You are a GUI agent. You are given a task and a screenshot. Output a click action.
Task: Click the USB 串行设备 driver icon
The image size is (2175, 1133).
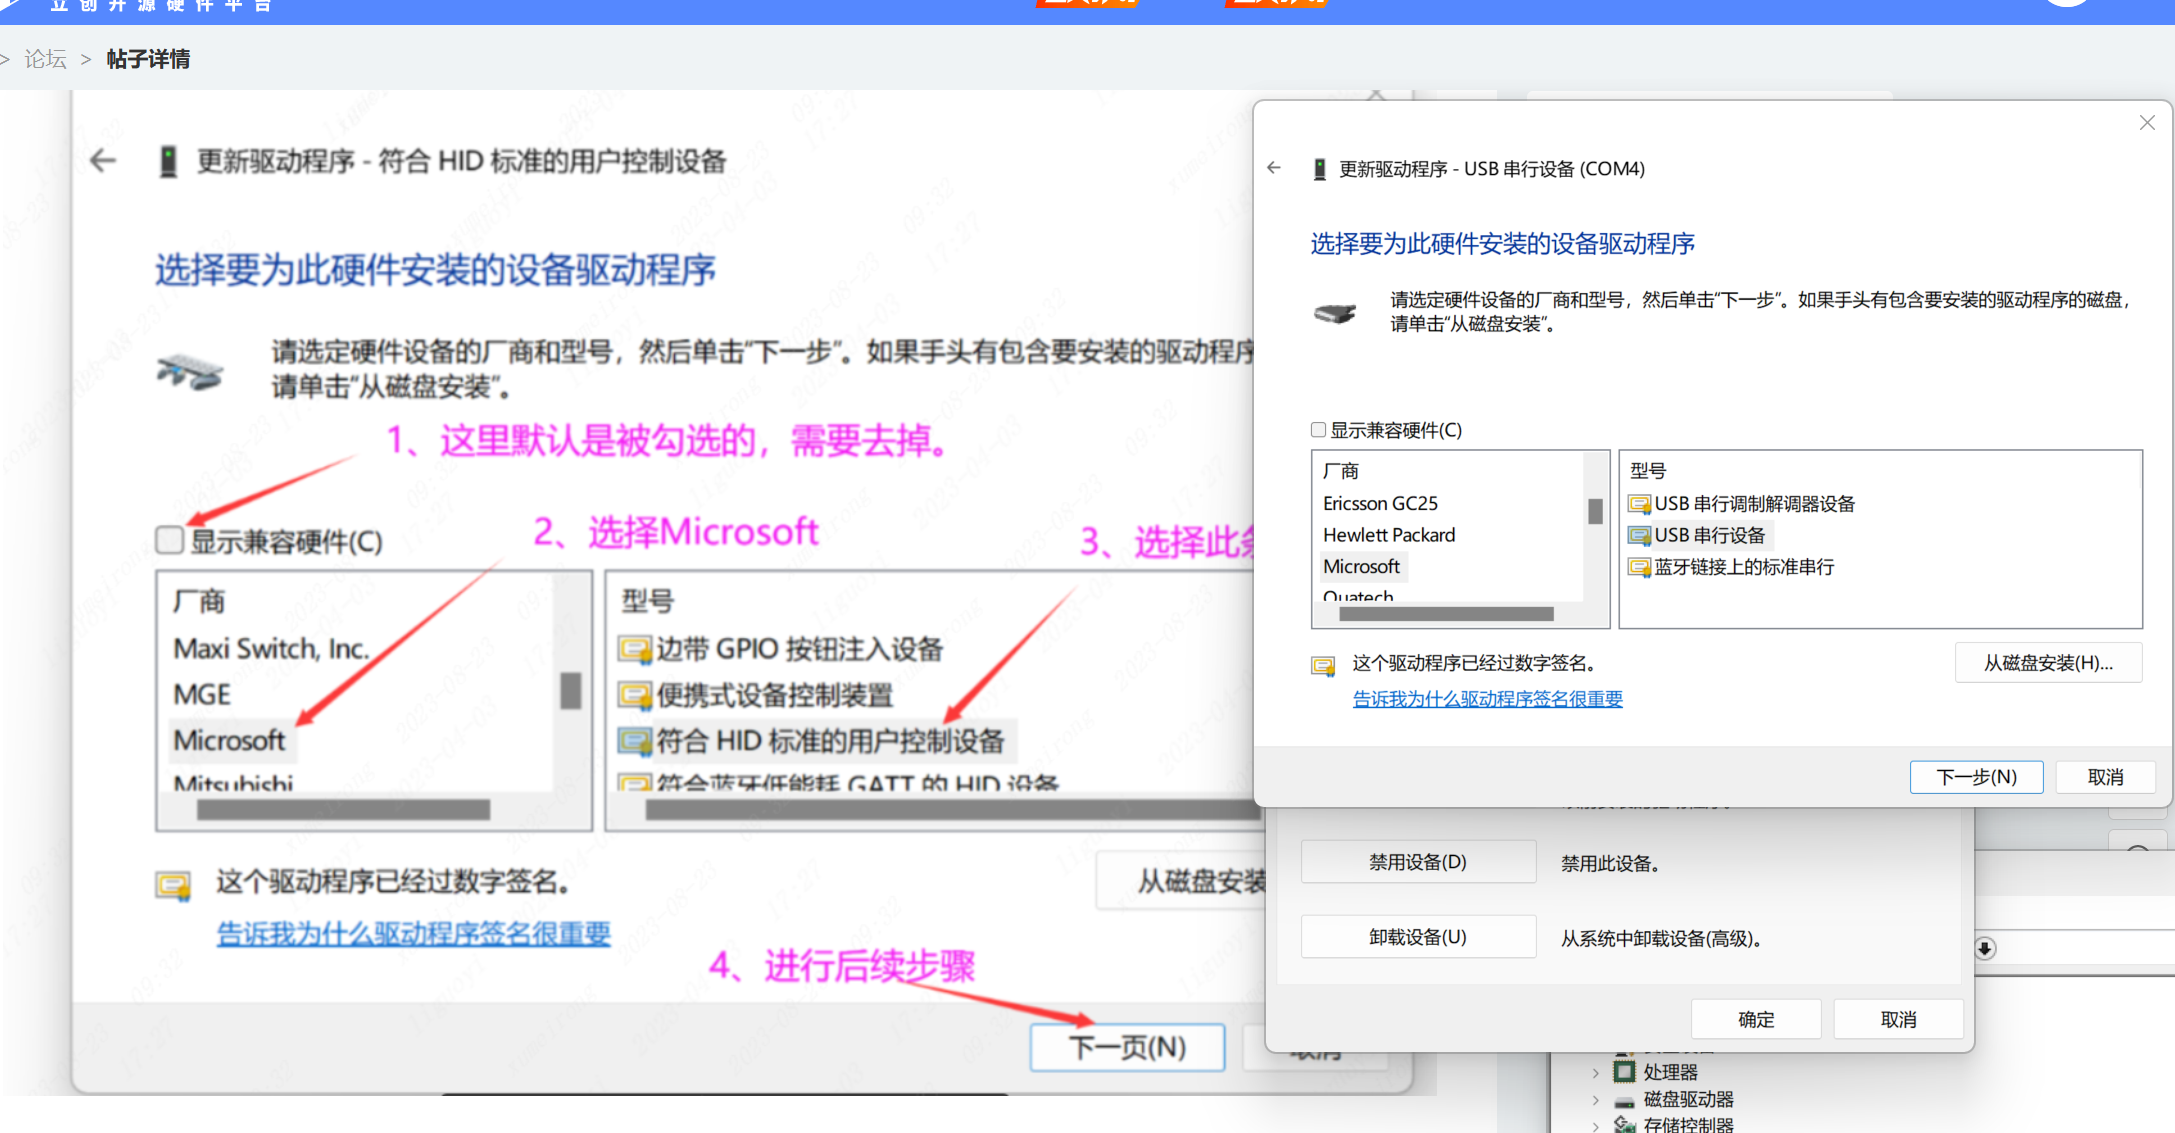pyautogui.click(x=1639, y=536)
